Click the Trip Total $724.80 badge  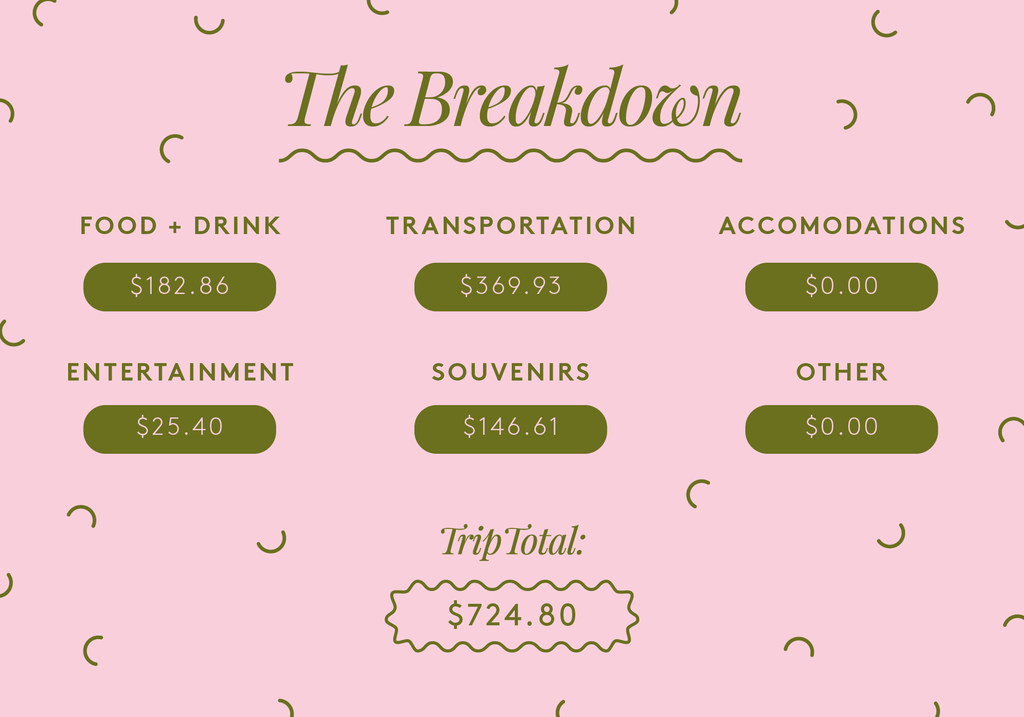point(512,616)
